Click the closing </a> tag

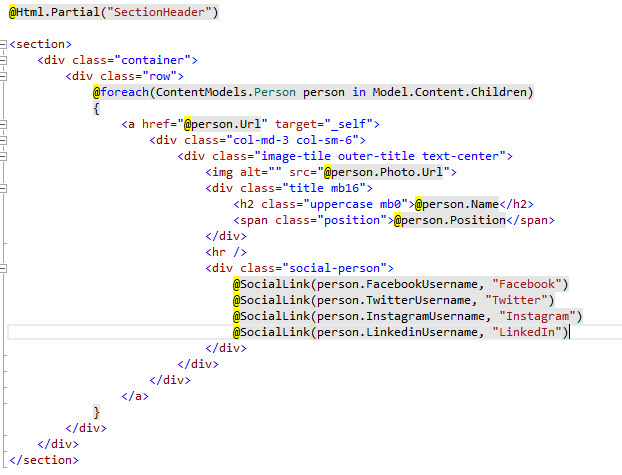coord(135,396)
